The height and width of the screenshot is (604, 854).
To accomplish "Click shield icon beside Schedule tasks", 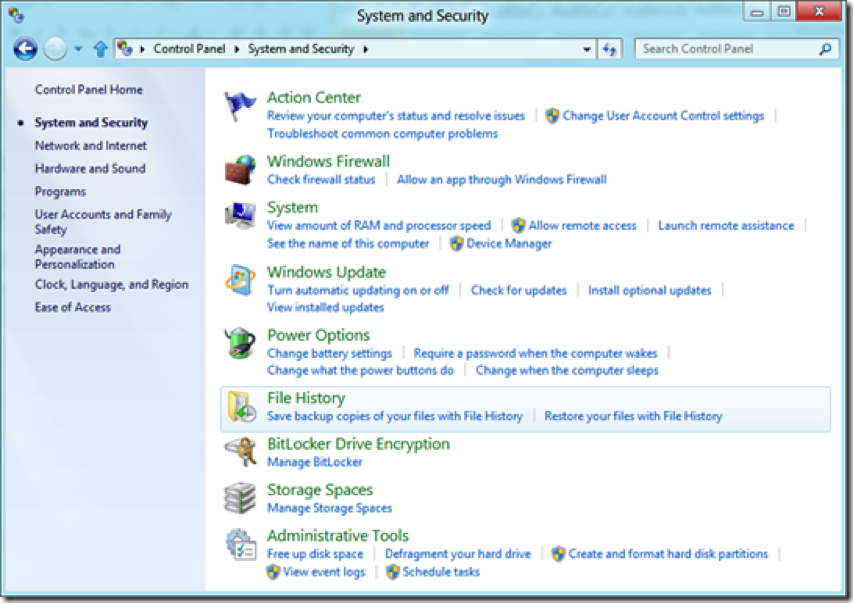I will (x=393, y=572).
